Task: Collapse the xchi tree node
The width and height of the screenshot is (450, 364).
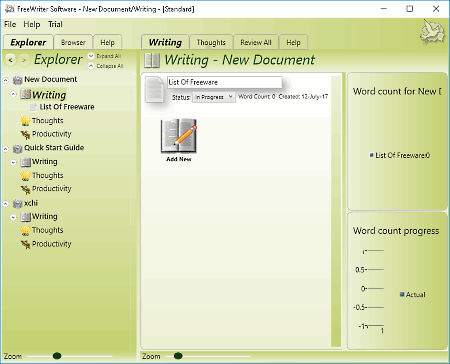Action: tap(6, 204)
